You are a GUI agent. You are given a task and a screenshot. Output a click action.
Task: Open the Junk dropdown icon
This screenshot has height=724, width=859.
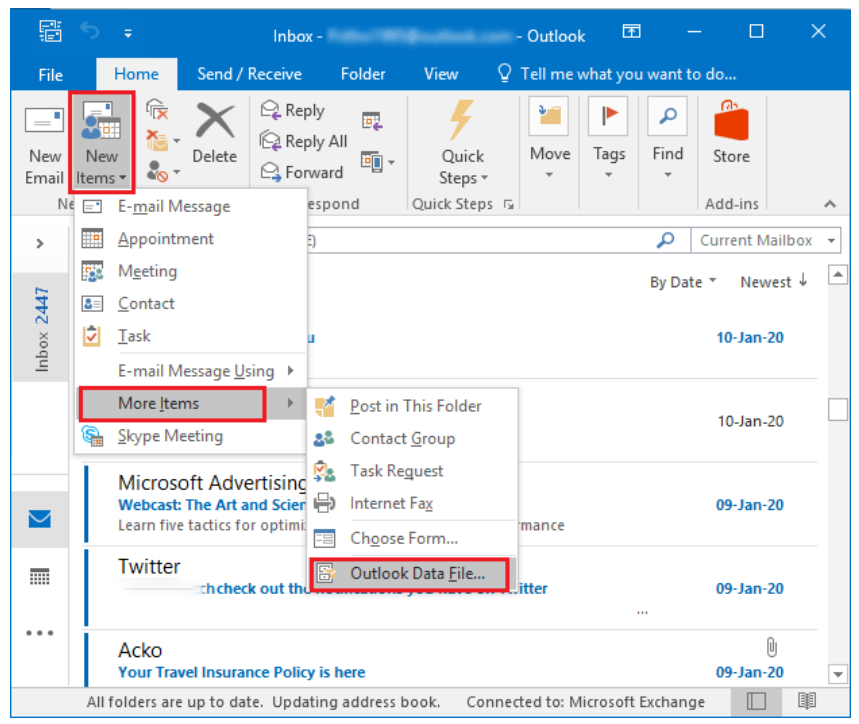163,172
